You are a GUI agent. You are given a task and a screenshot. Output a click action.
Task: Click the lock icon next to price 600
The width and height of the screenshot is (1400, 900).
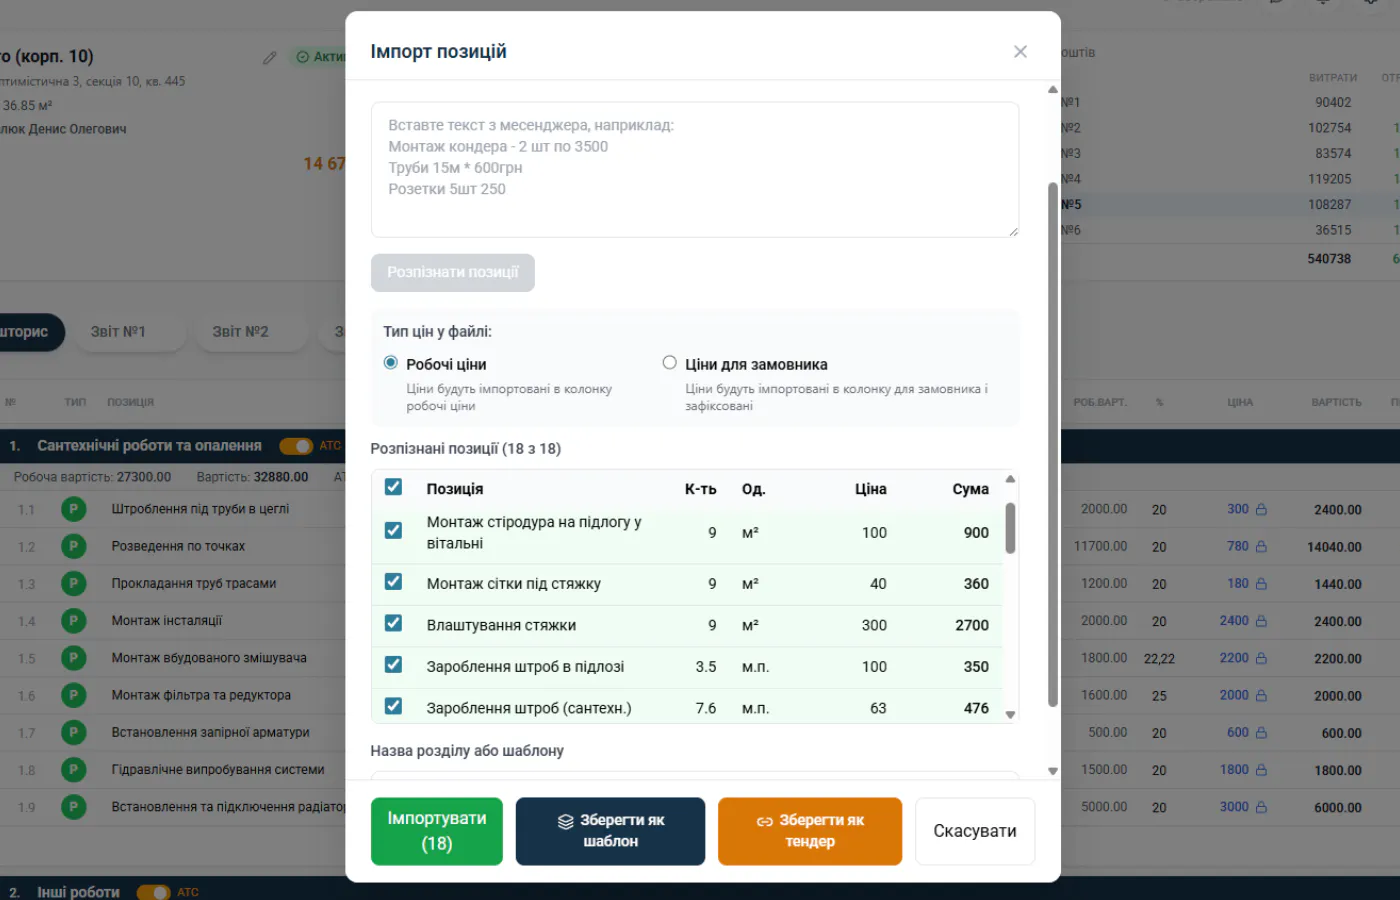pos(1261,732)
